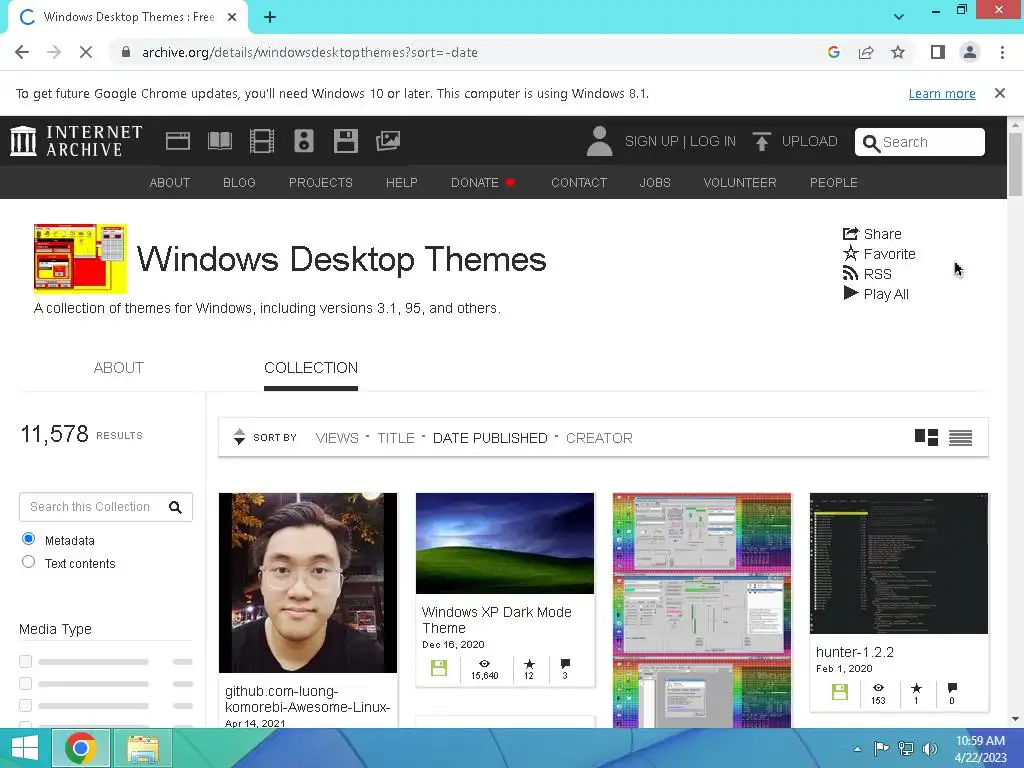Click the Chrome back arrow
1024x768 pixels.
click(x=22, y=52)
